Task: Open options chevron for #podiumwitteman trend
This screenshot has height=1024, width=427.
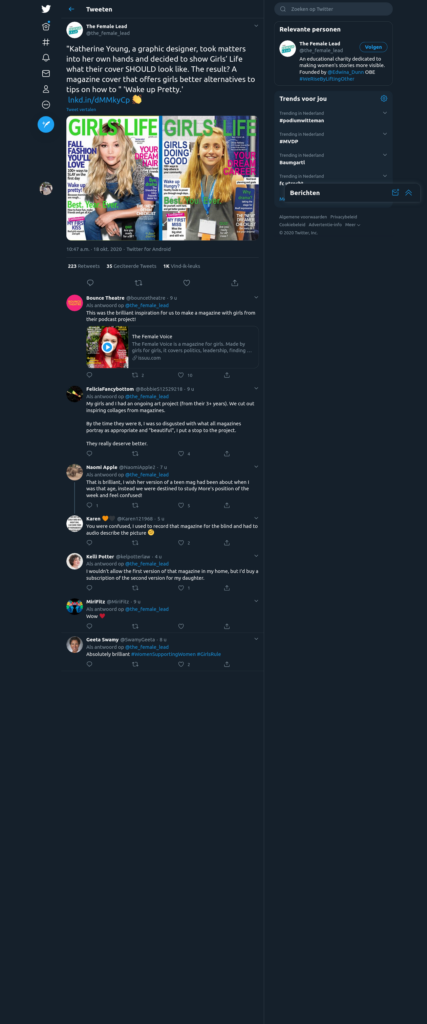Action: coord(385,113)
